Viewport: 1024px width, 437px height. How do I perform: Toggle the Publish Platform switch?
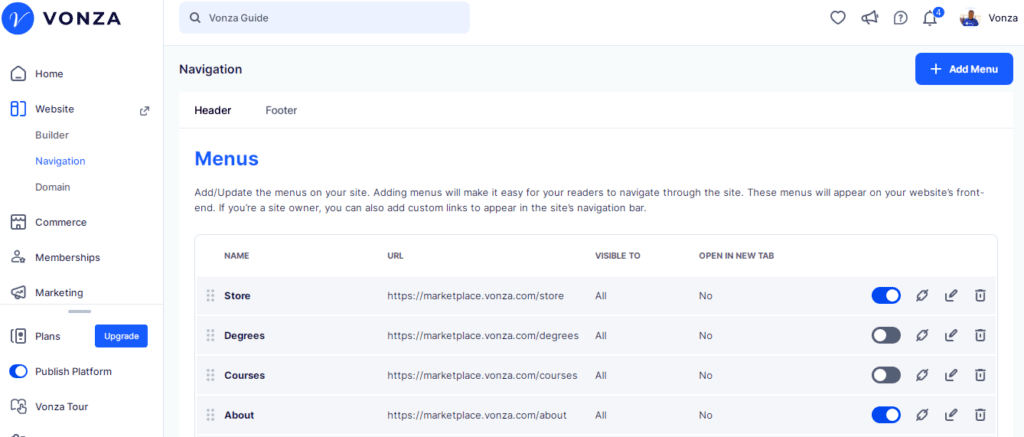coord(18,372)
